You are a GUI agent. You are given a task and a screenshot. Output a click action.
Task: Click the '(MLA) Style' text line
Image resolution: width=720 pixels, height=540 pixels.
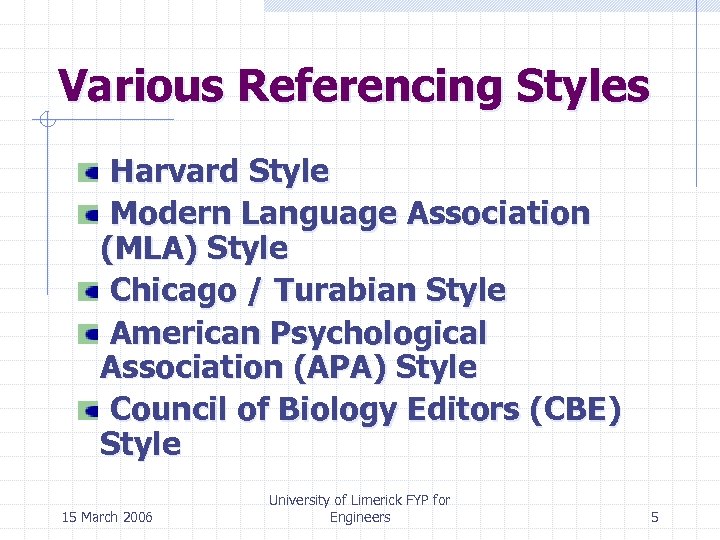(x=194, y=248)
